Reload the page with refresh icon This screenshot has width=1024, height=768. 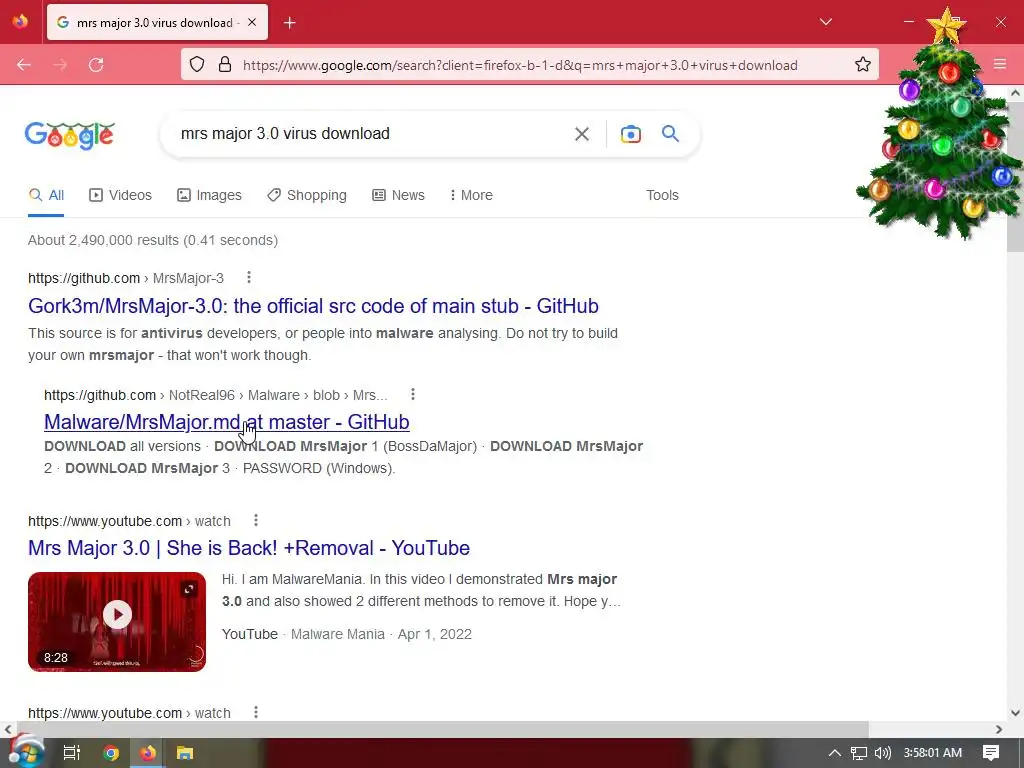96,65
